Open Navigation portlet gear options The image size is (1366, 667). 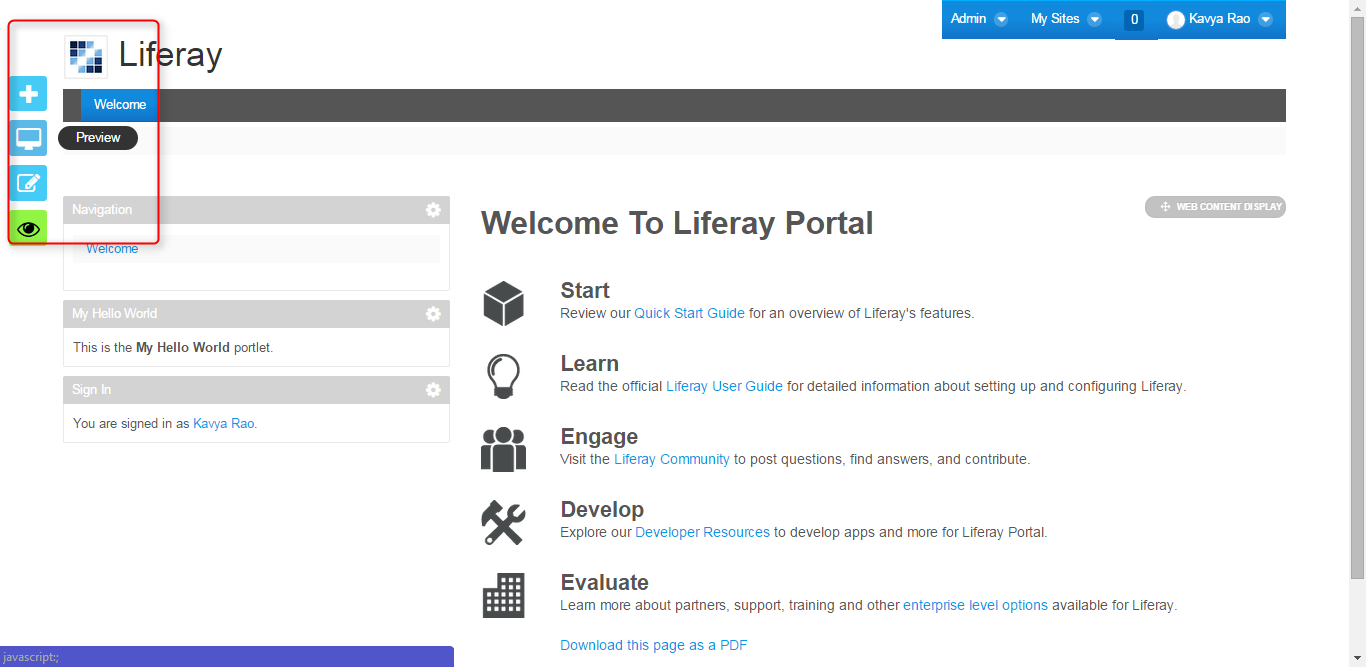(x=433, y=210)
